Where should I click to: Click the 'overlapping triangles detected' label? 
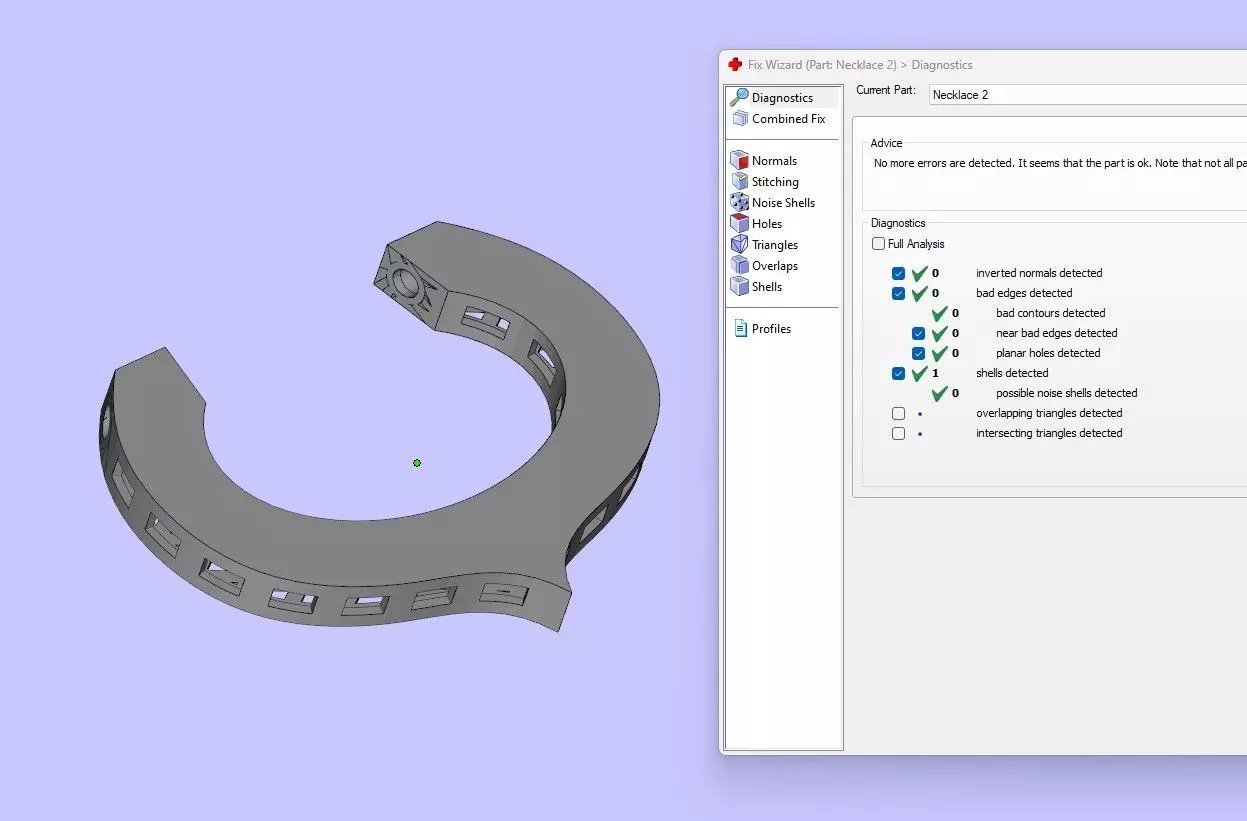click(x=1049, y=413)
